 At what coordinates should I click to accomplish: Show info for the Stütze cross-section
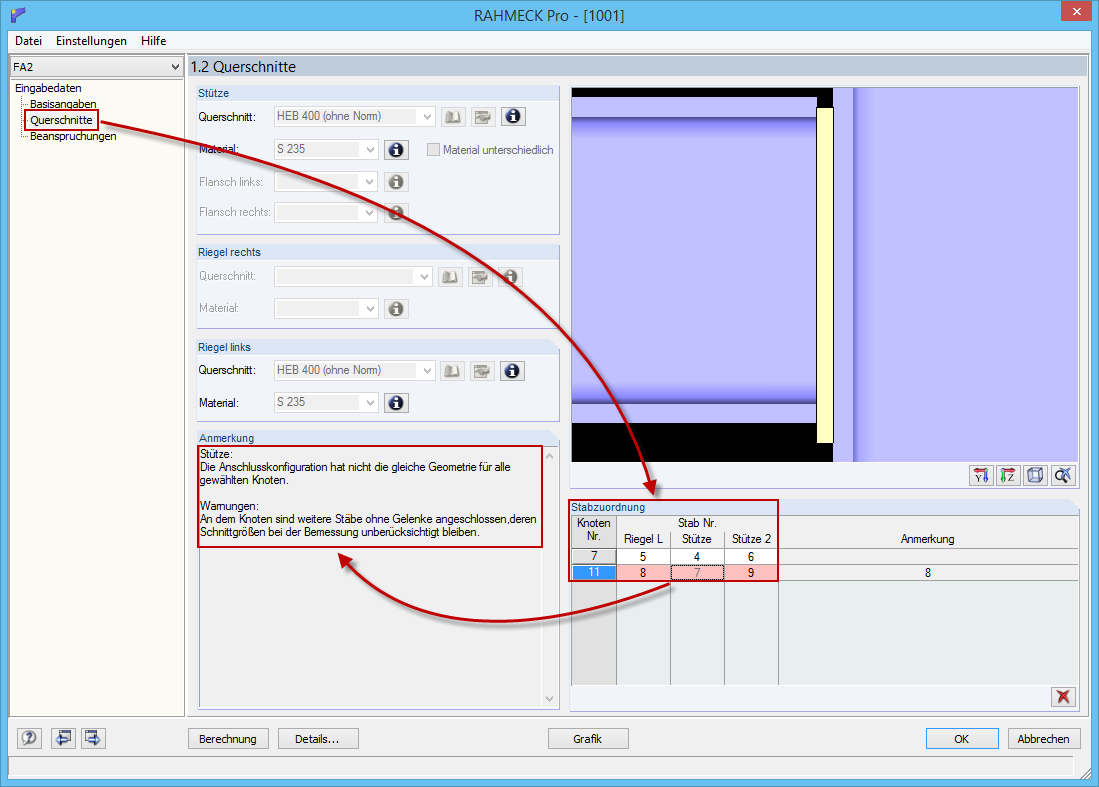pos(513,116)
